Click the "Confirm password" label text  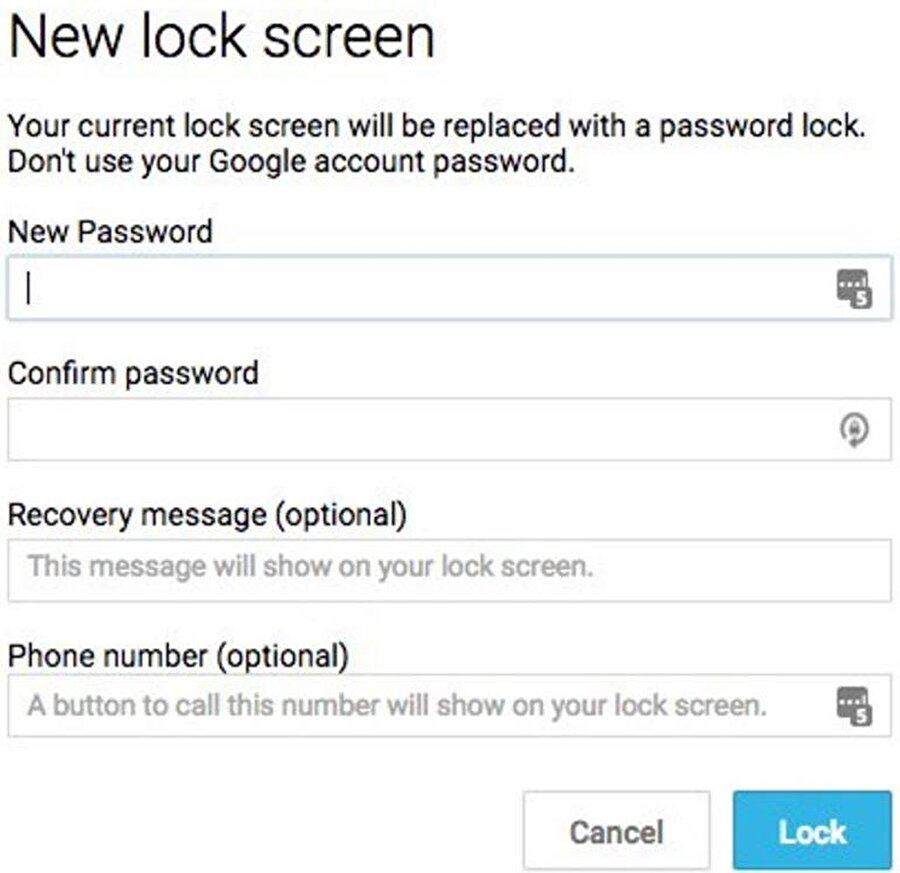(133, 373)
